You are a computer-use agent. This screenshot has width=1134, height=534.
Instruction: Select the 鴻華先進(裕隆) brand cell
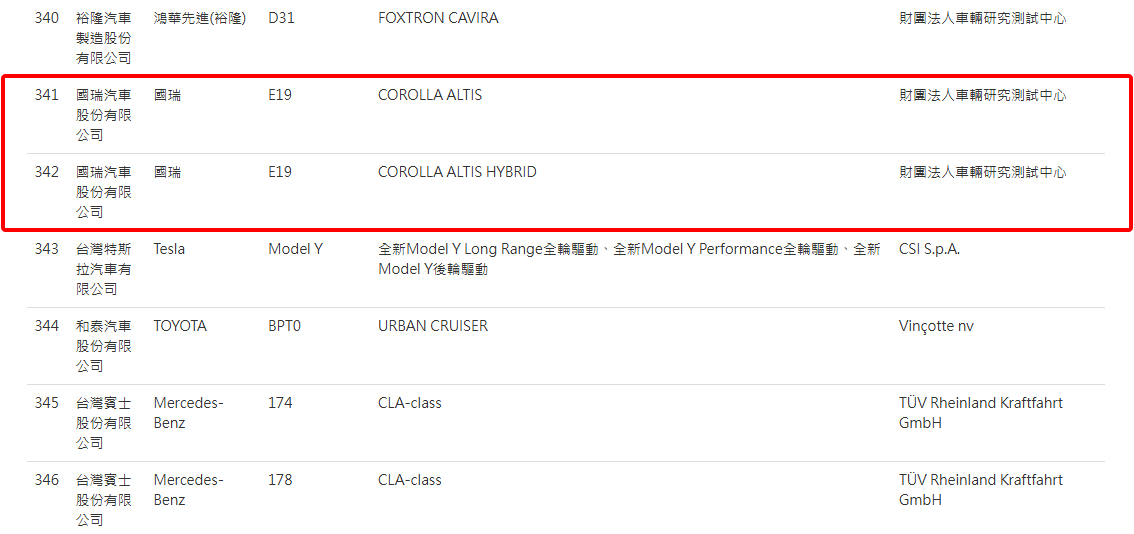(199, 18)
